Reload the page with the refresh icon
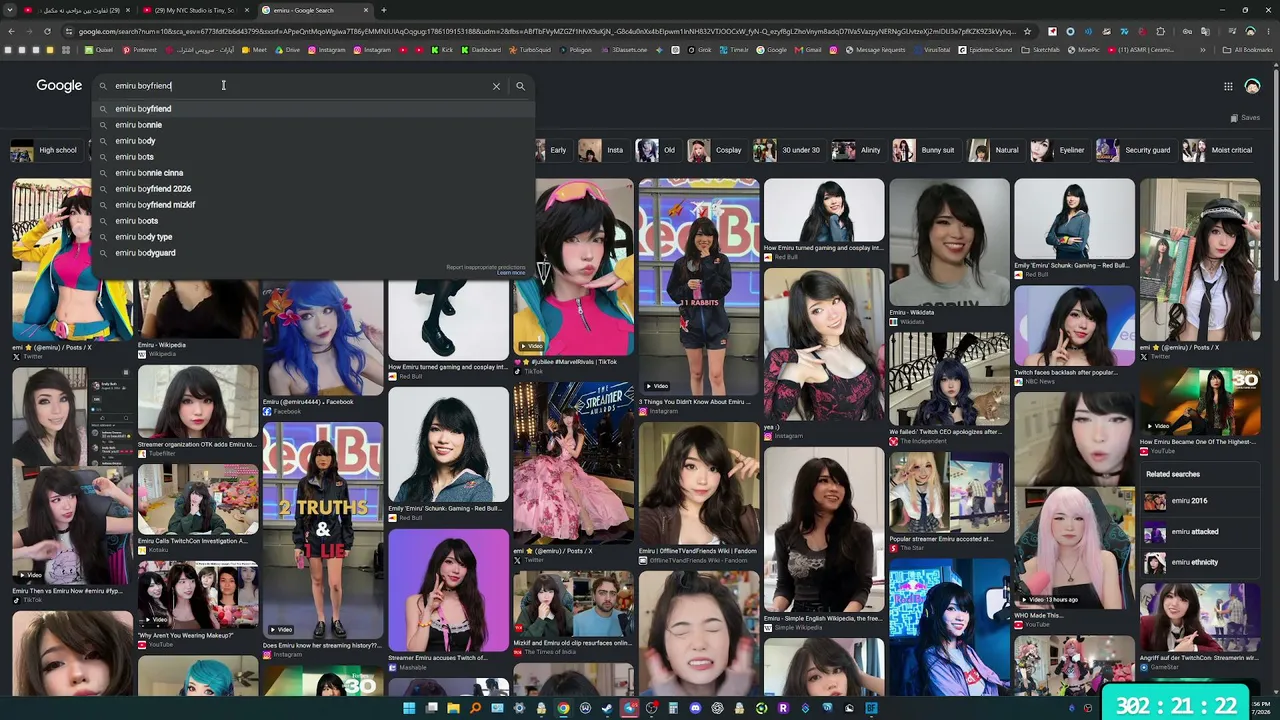This screenshot has height=720, width=1280. point(49,31)
